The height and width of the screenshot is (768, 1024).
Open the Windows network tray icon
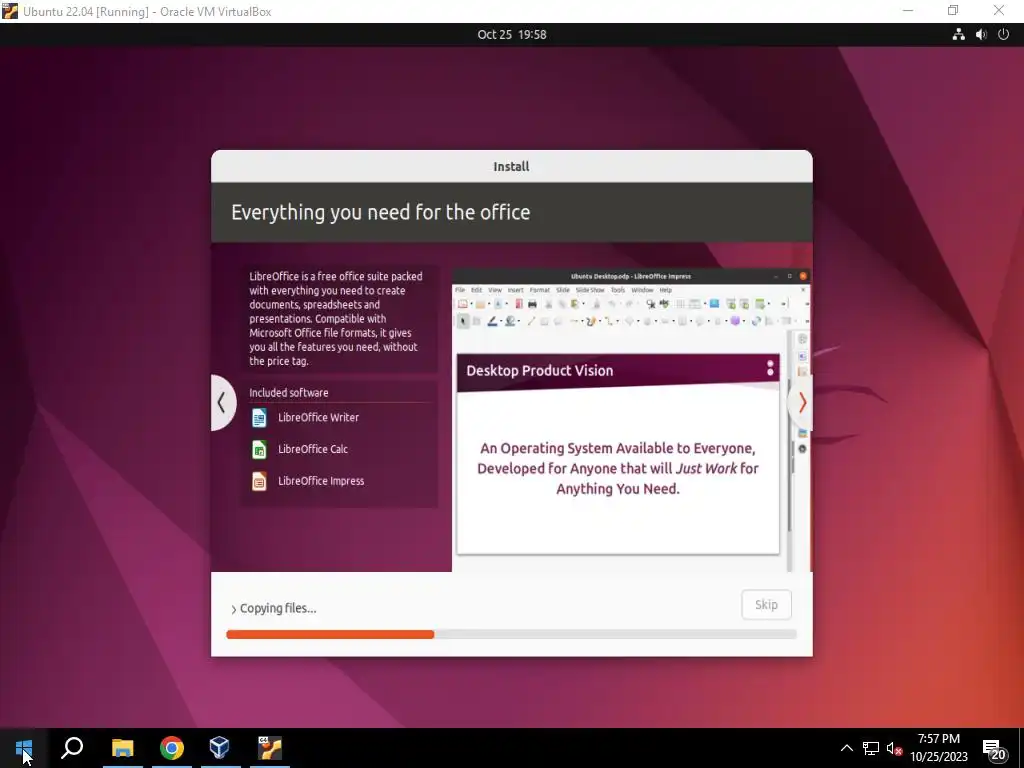[x=871, y=748]
